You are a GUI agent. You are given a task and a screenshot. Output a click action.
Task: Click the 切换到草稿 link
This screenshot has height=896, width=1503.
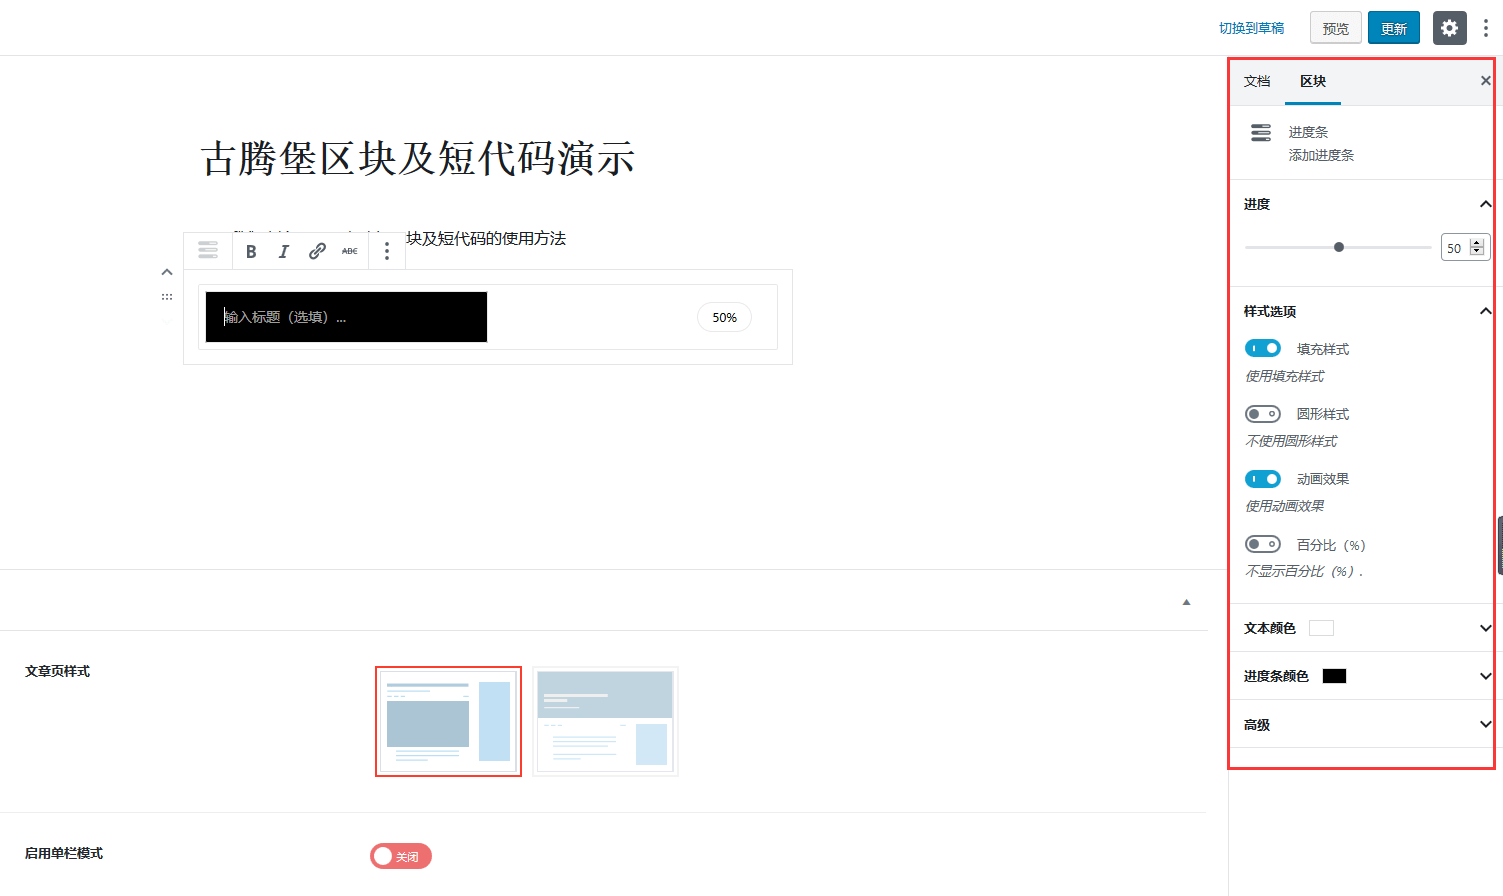[x=1251, y=28]
